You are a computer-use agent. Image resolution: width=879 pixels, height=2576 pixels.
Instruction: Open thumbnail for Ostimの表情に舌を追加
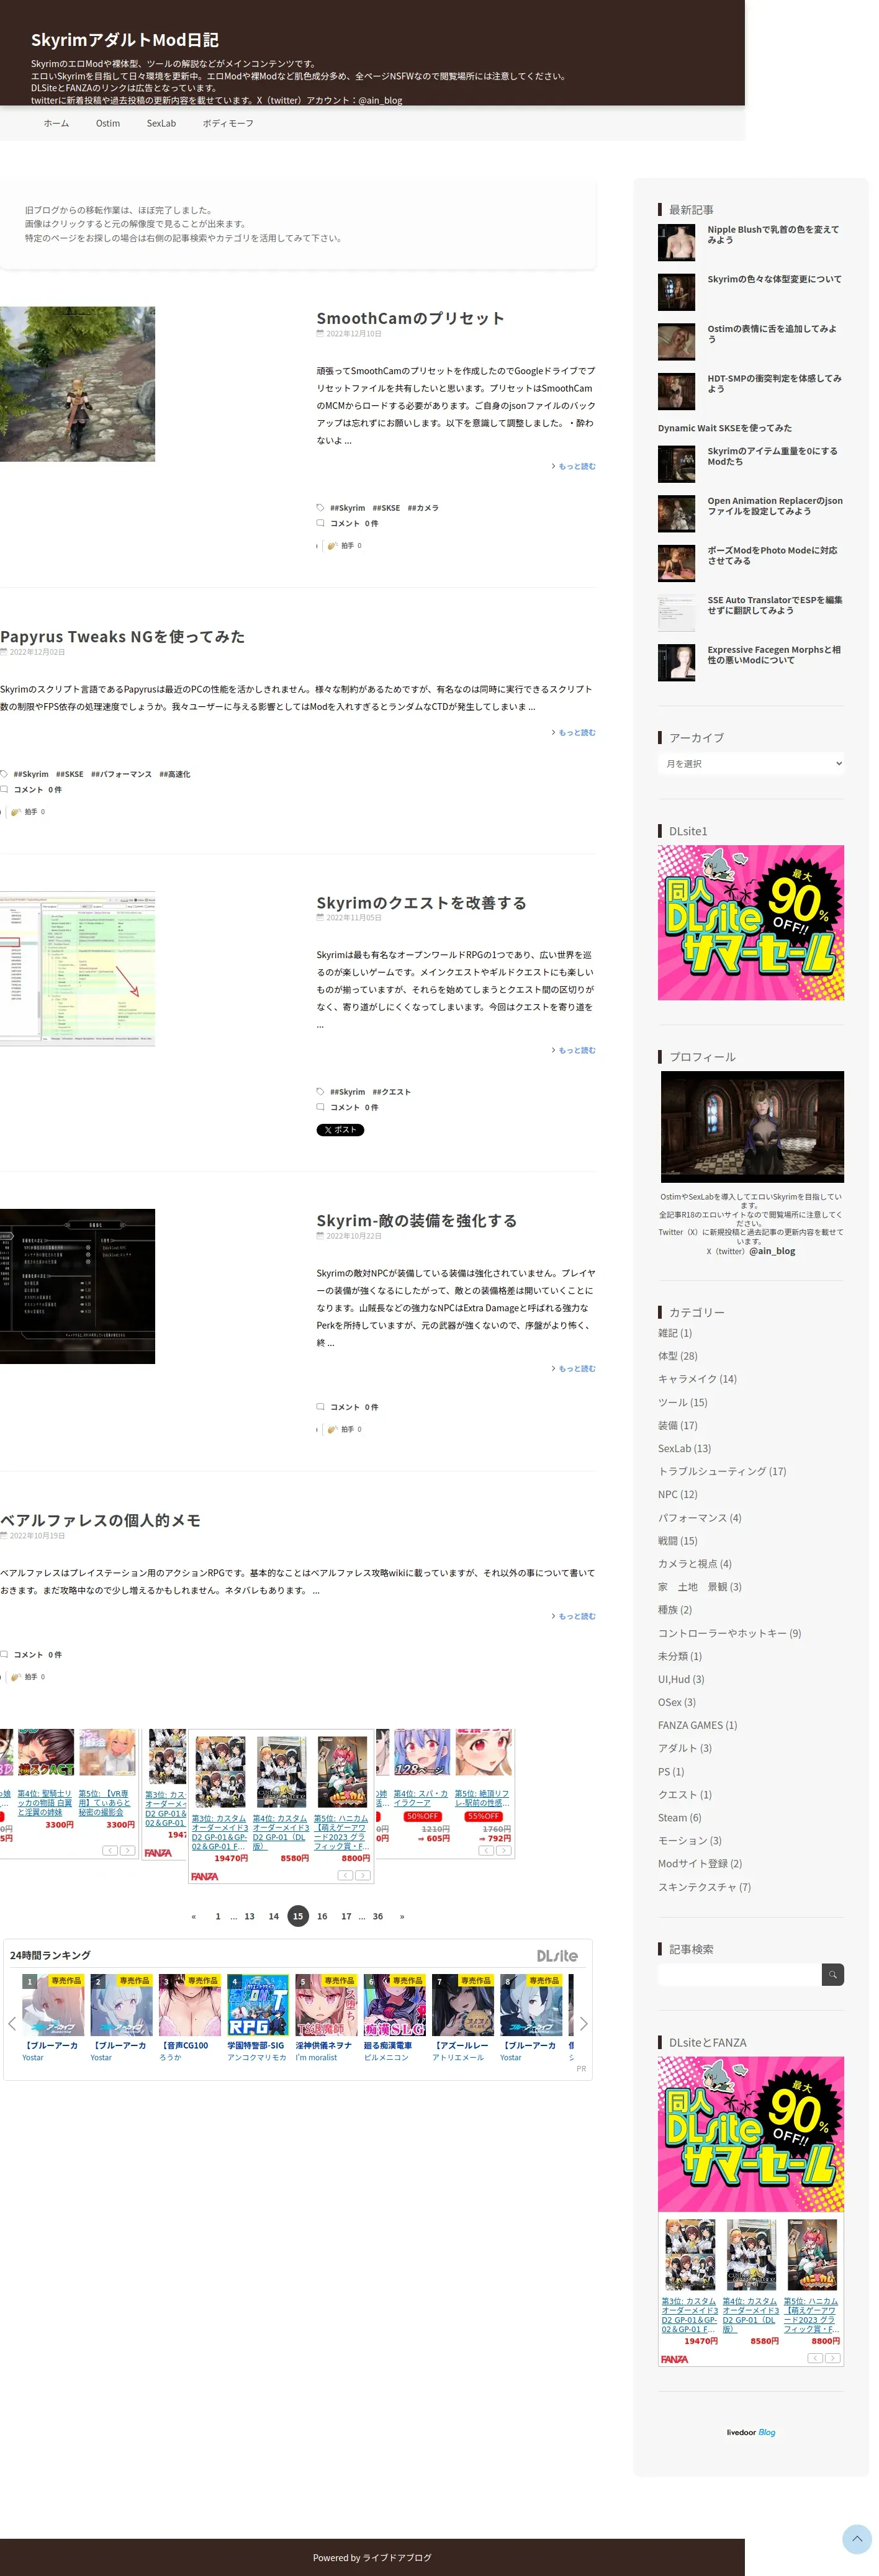(x=676, y=342)
